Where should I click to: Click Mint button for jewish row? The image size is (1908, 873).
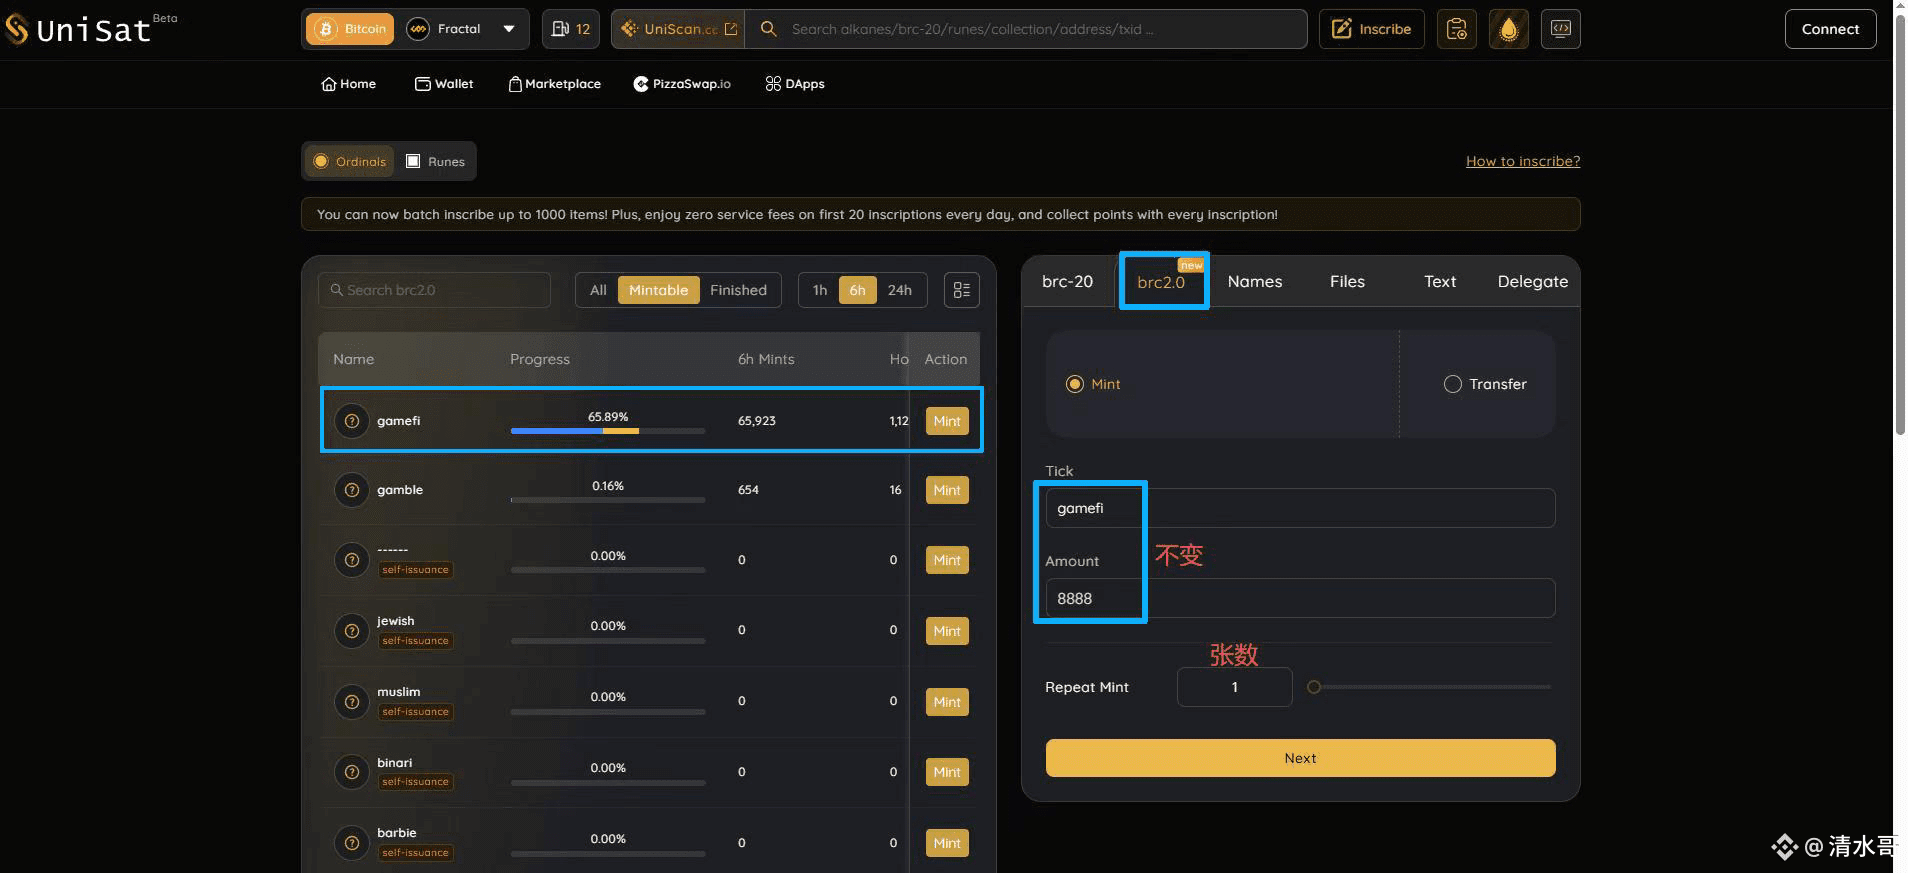[947, 631]
